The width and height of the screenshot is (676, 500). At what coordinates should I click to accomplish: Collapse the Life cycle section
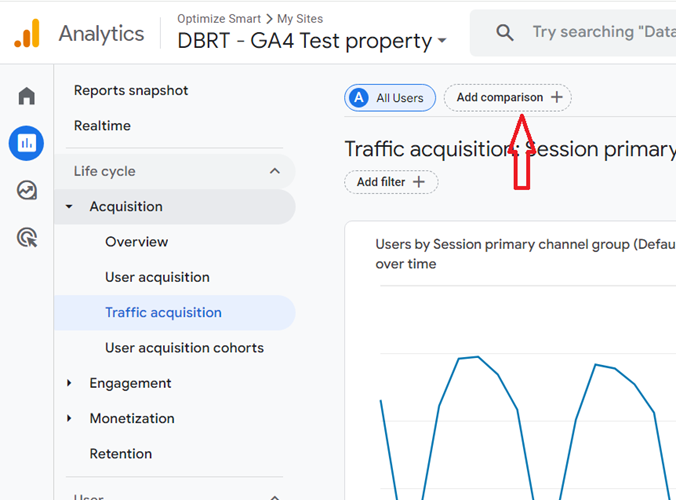click(x=275, y=171)
